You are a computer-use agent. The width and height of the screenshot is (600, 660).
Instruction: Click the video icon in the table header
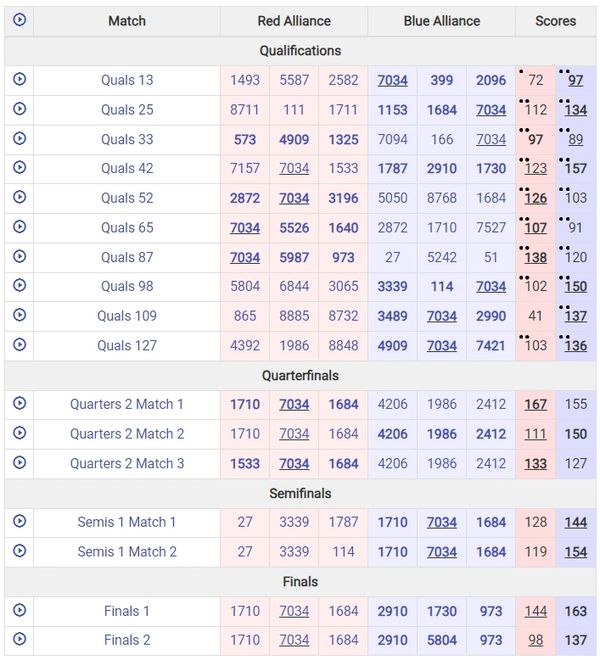pyautogui.click(x=19, y=20)
